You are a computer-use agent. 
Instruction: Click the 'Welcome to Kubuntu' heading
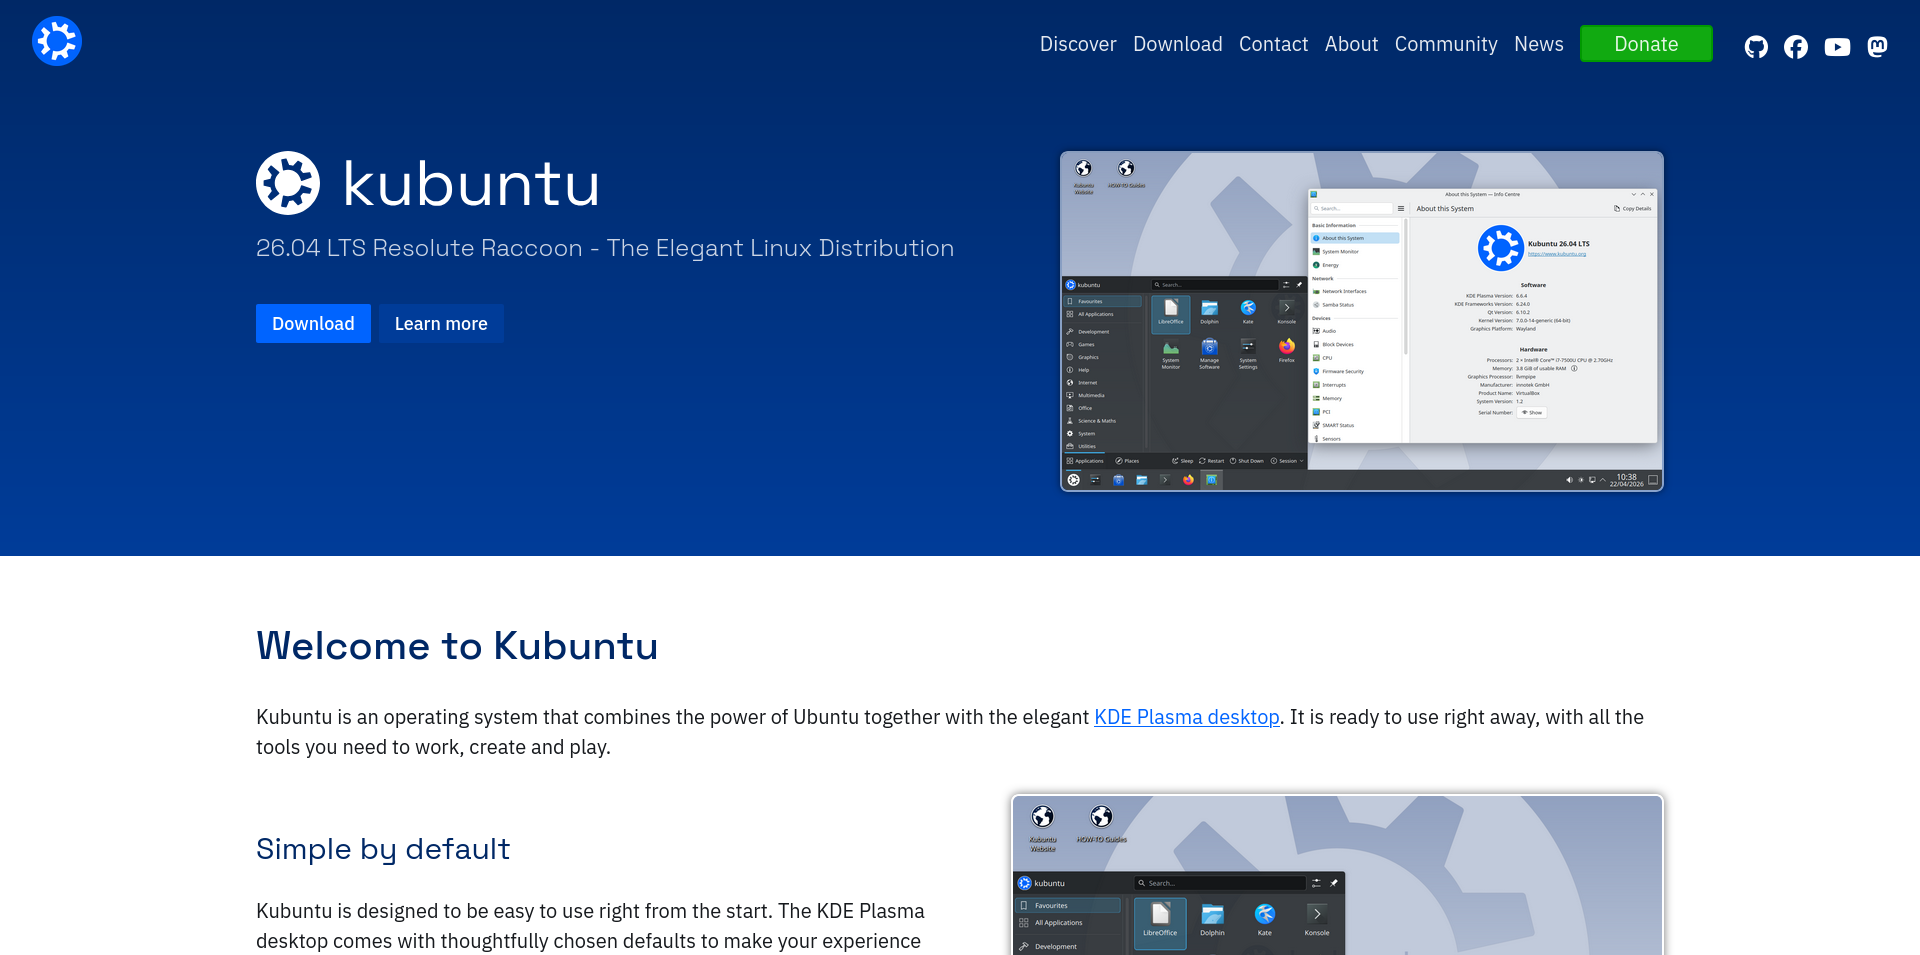(457, 646)
